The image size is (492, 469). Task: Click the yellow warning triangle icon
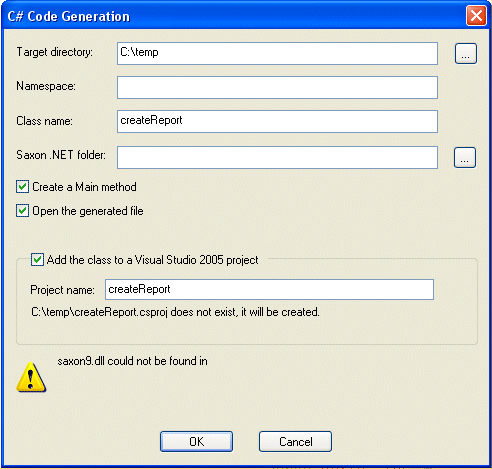tap(31, 377)
